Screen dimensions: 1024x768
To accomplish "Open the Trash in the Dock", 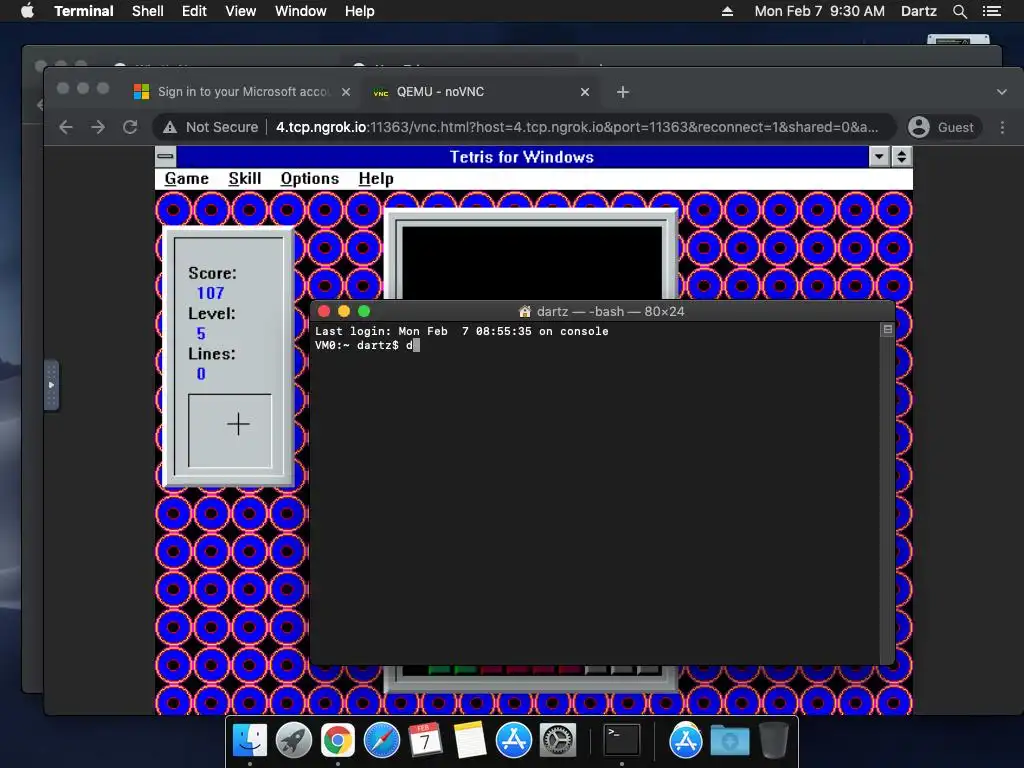I will tap(774, 741).
